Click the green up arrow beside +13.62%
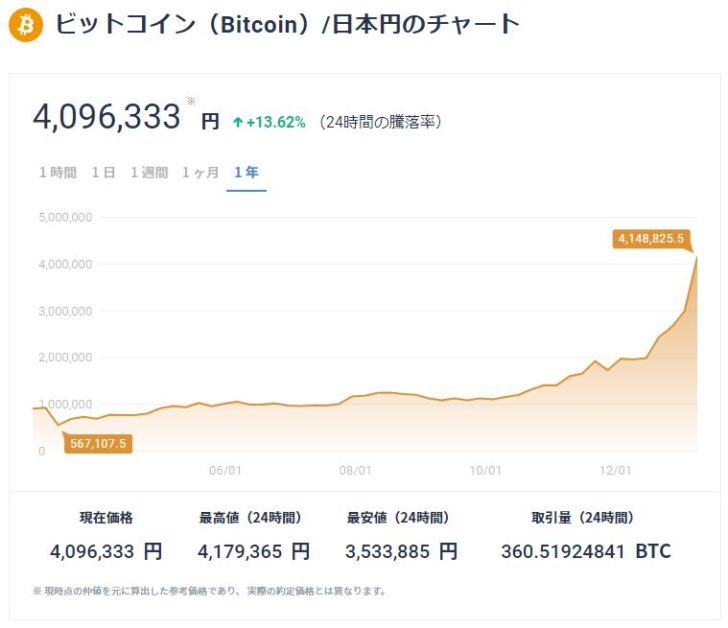This screenshot has height=628, width=728. [237, 122]
